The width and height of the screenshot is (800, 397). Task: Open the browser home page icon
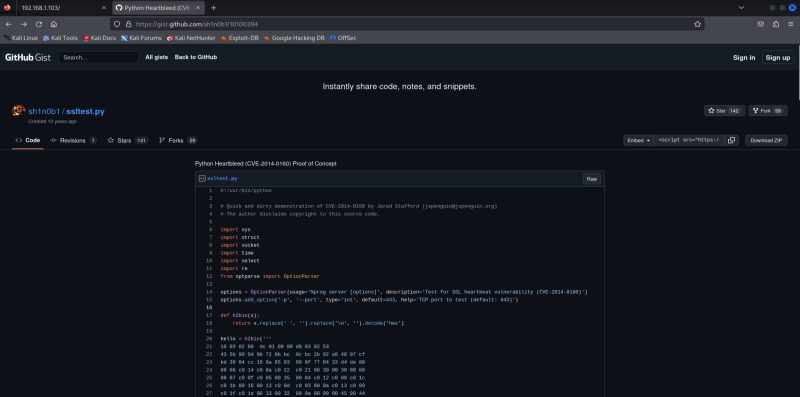54,24
